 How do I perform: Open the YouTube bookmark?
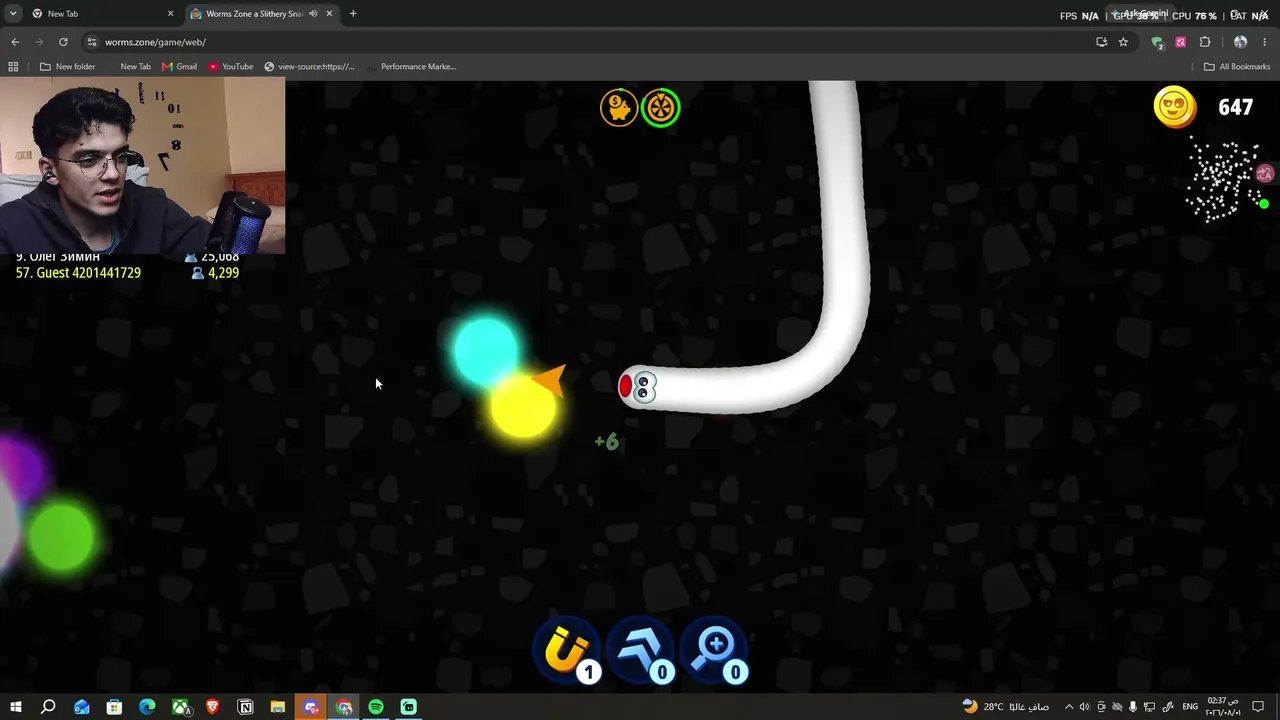pyautogui.click(x=231, y=67)
